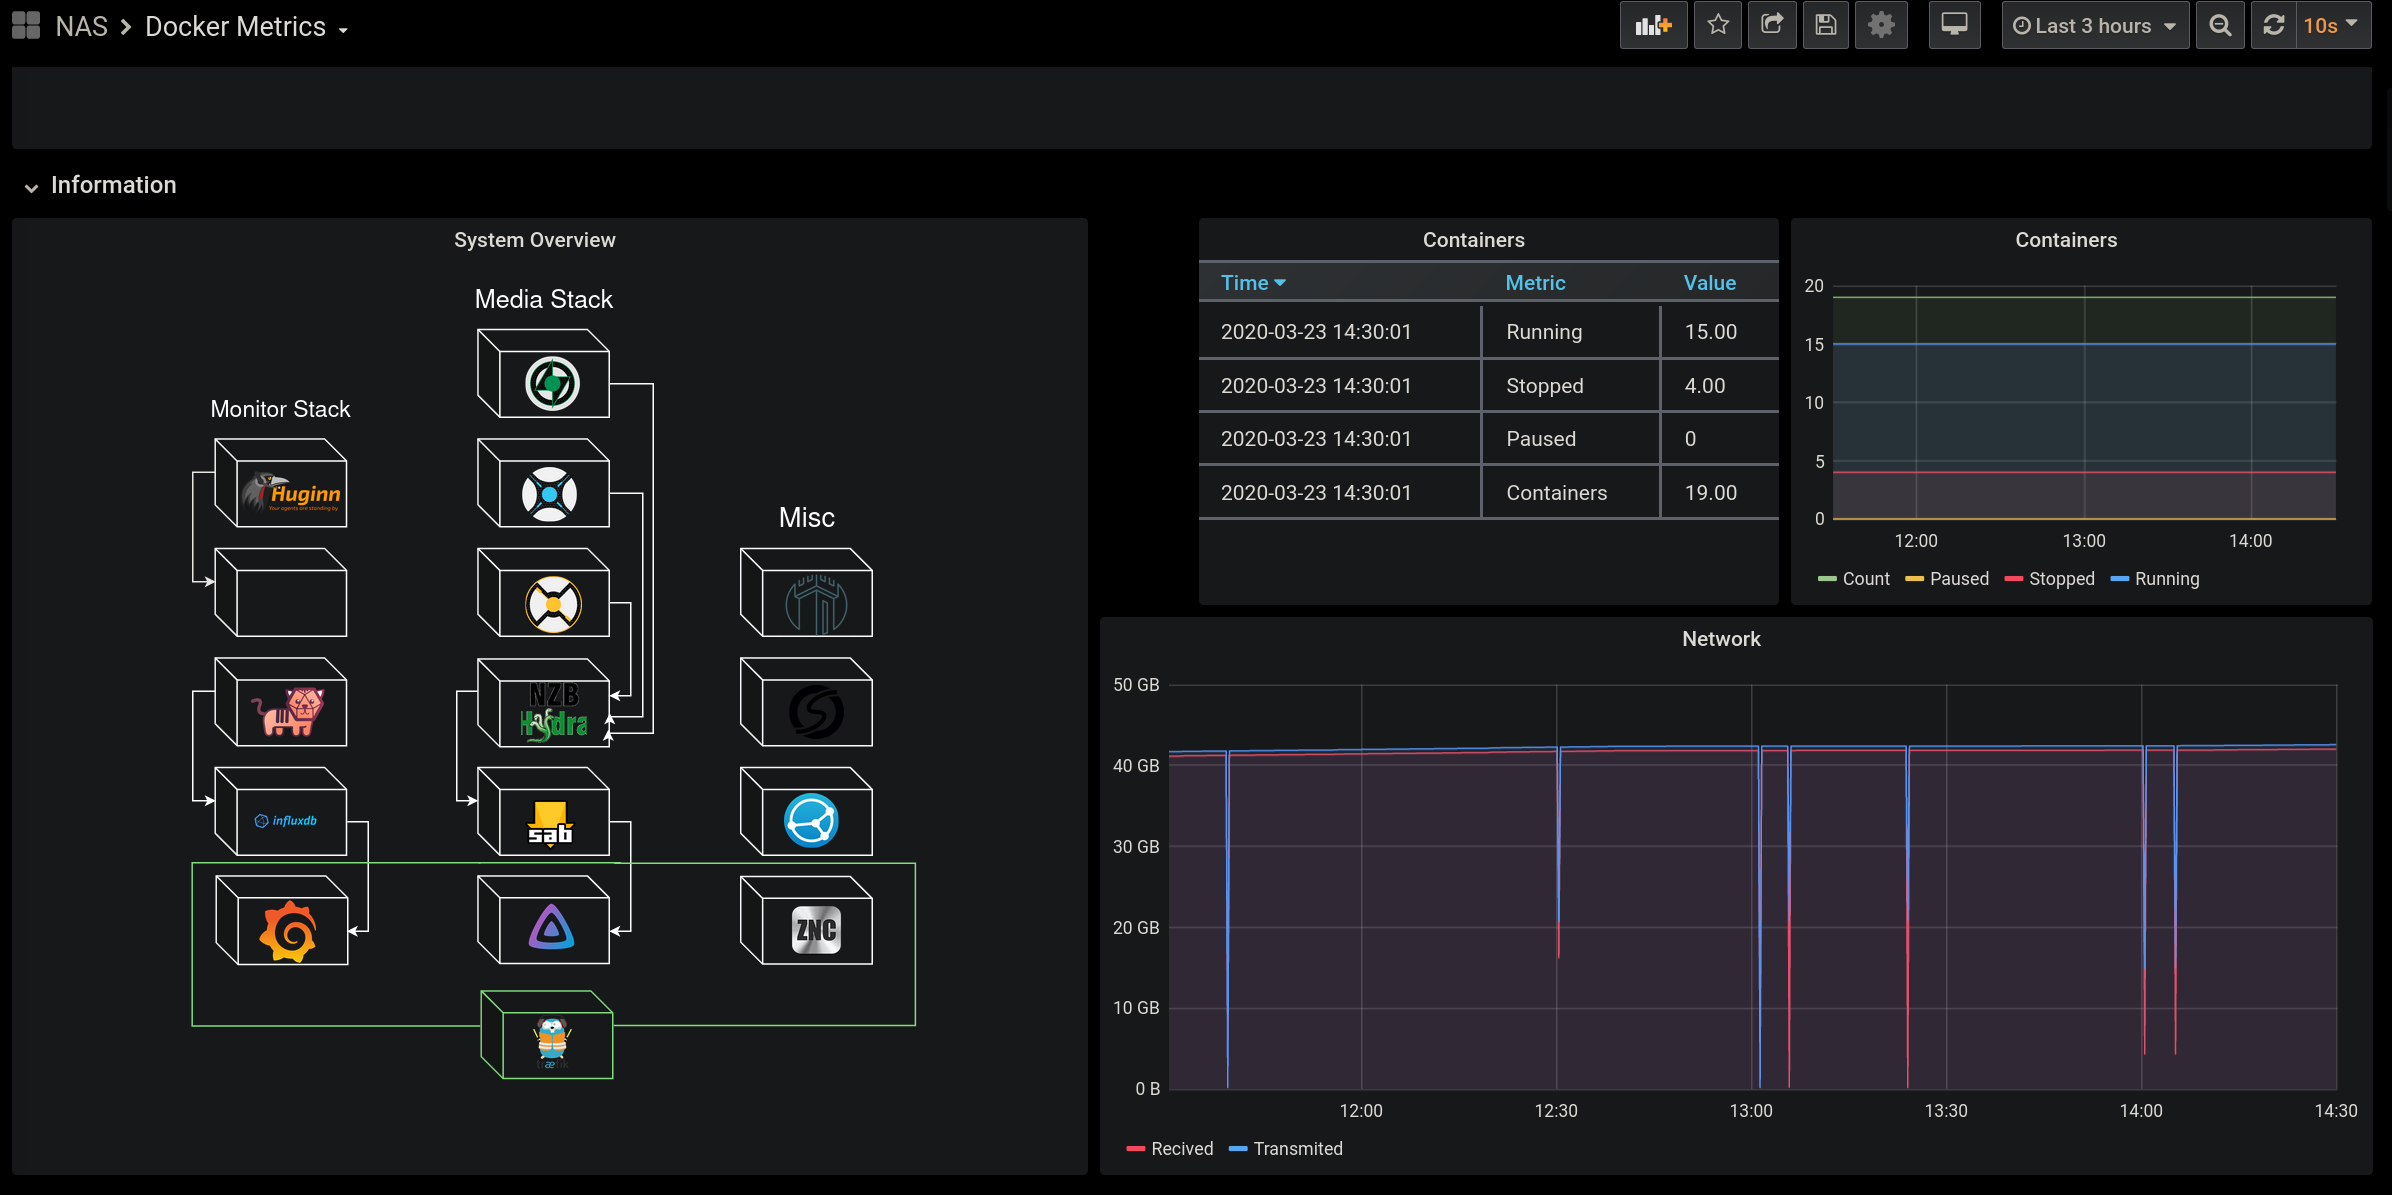This screenshot has width=2392, height=1195.
Task: Open the NAS folder breadcrumb
Action: pyautogui.click(x=81, y=27)
